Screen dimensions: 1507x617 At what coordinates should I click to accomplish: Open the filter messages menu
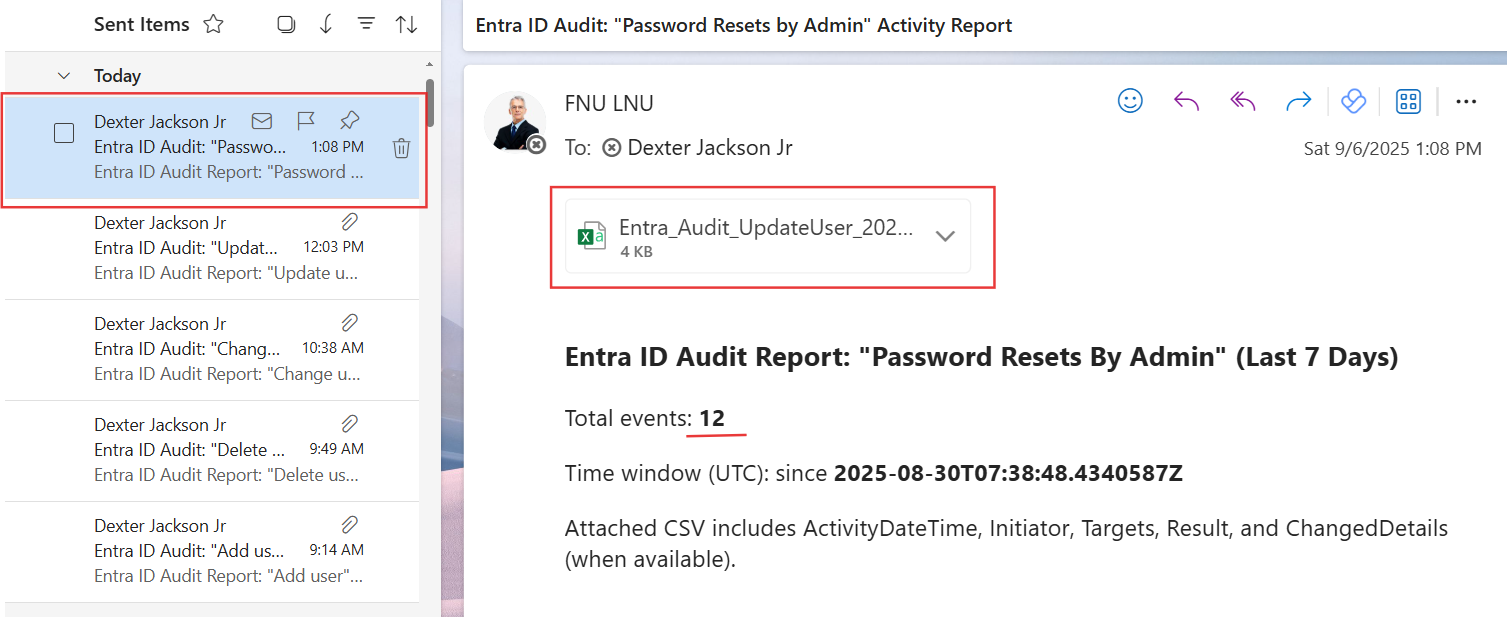[x=366, y=25]
